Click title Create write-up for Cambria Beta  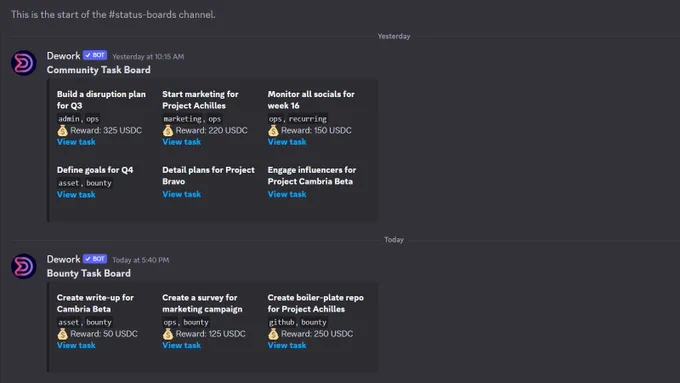pos(95,303)
